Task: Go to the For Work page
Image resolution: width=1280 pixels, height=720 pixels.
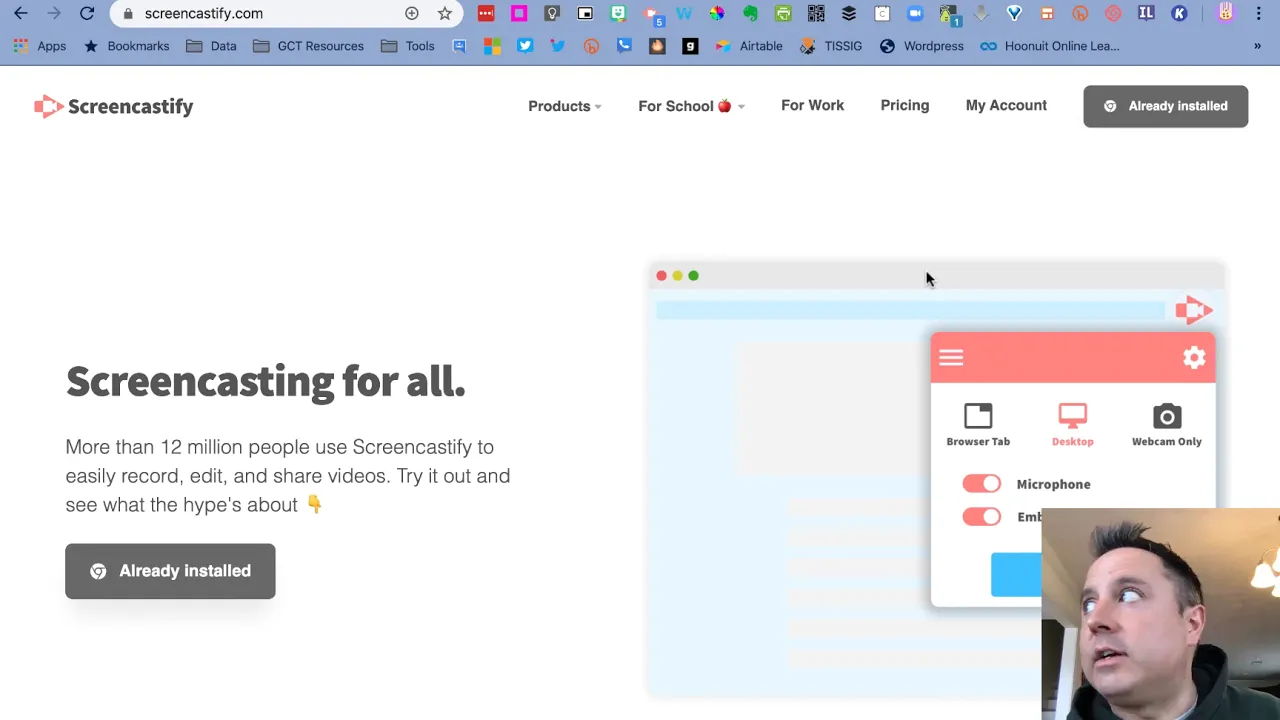Action: [x=812, y=105]
